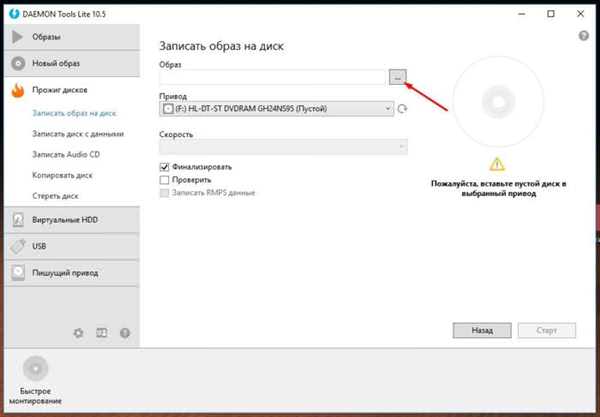Open Виртуальные HDD section
This screenshot has height=417, width=600.
point(72,220)
